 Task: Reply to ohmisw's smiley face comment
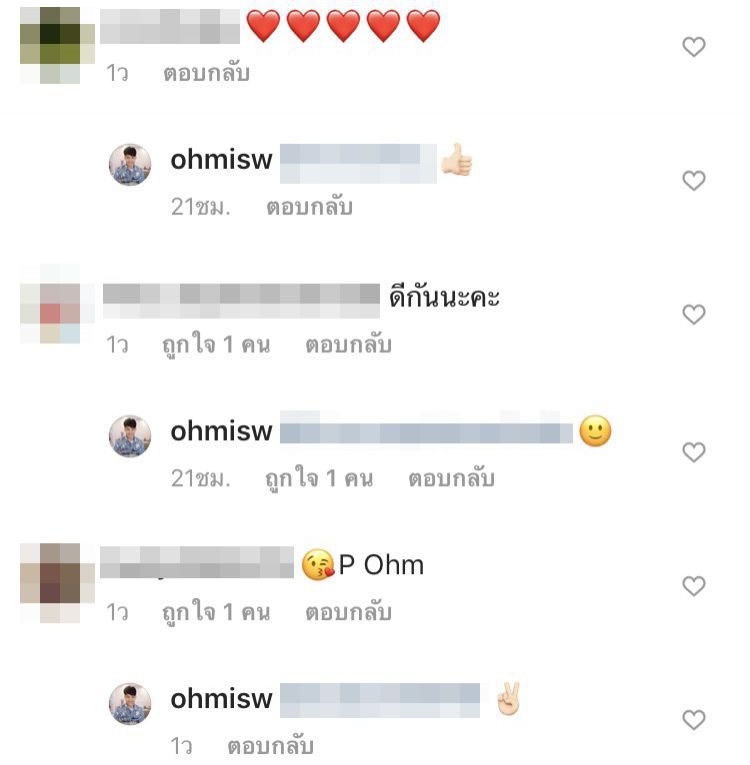click(x=451, y=479)
